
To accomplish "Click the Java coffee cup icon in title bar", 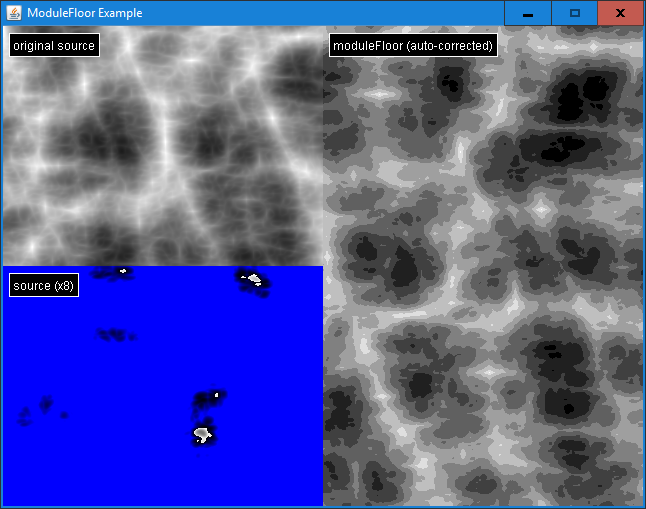I will click(x=13, y=13).
